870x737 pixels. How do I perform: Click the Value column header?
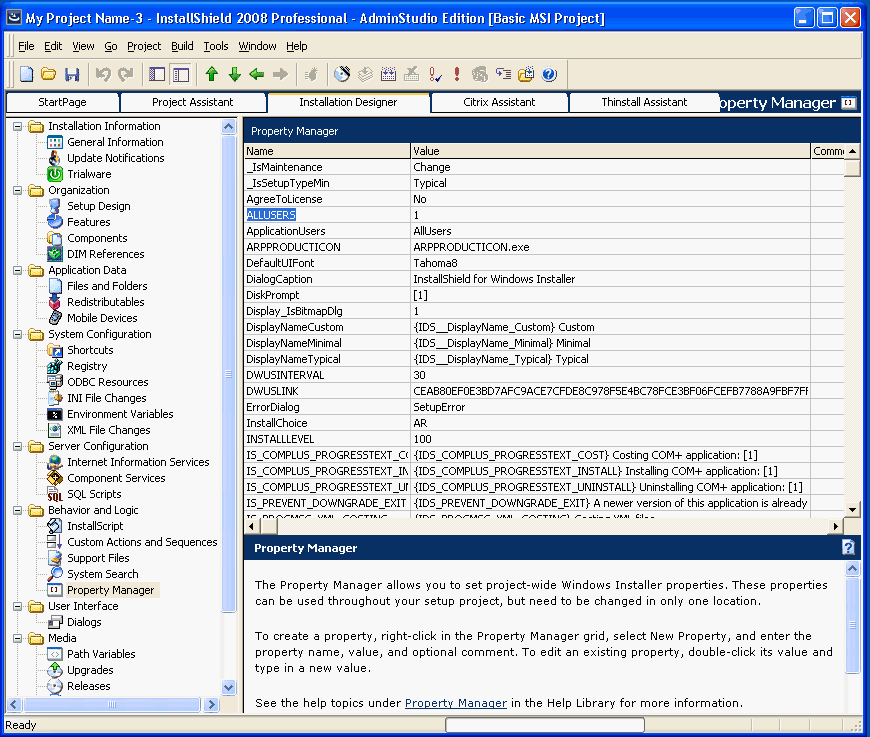pyautogui.click(x=610, y=151)
